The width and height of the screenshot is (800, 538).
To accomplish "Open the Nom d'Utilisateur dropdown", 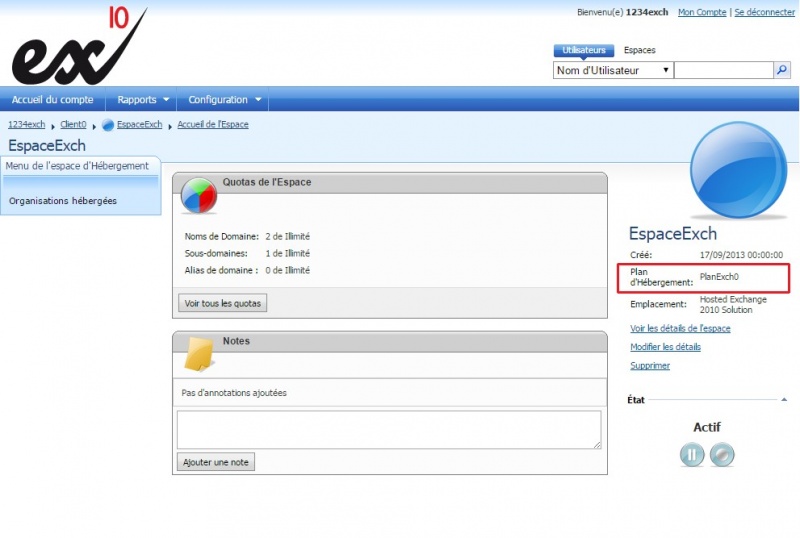I will point(612,71).
